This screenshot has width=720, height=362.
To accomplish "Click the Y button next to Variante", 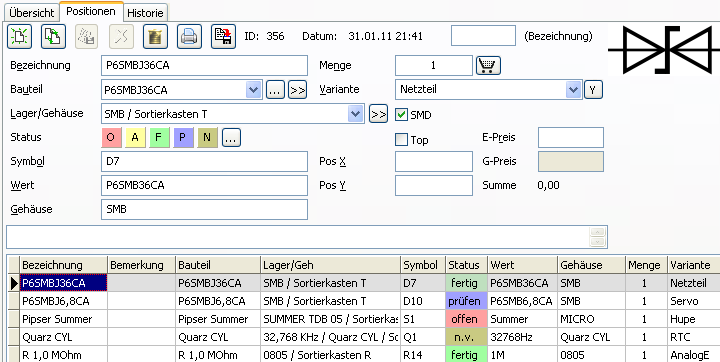I will click(x=593, y=89).
